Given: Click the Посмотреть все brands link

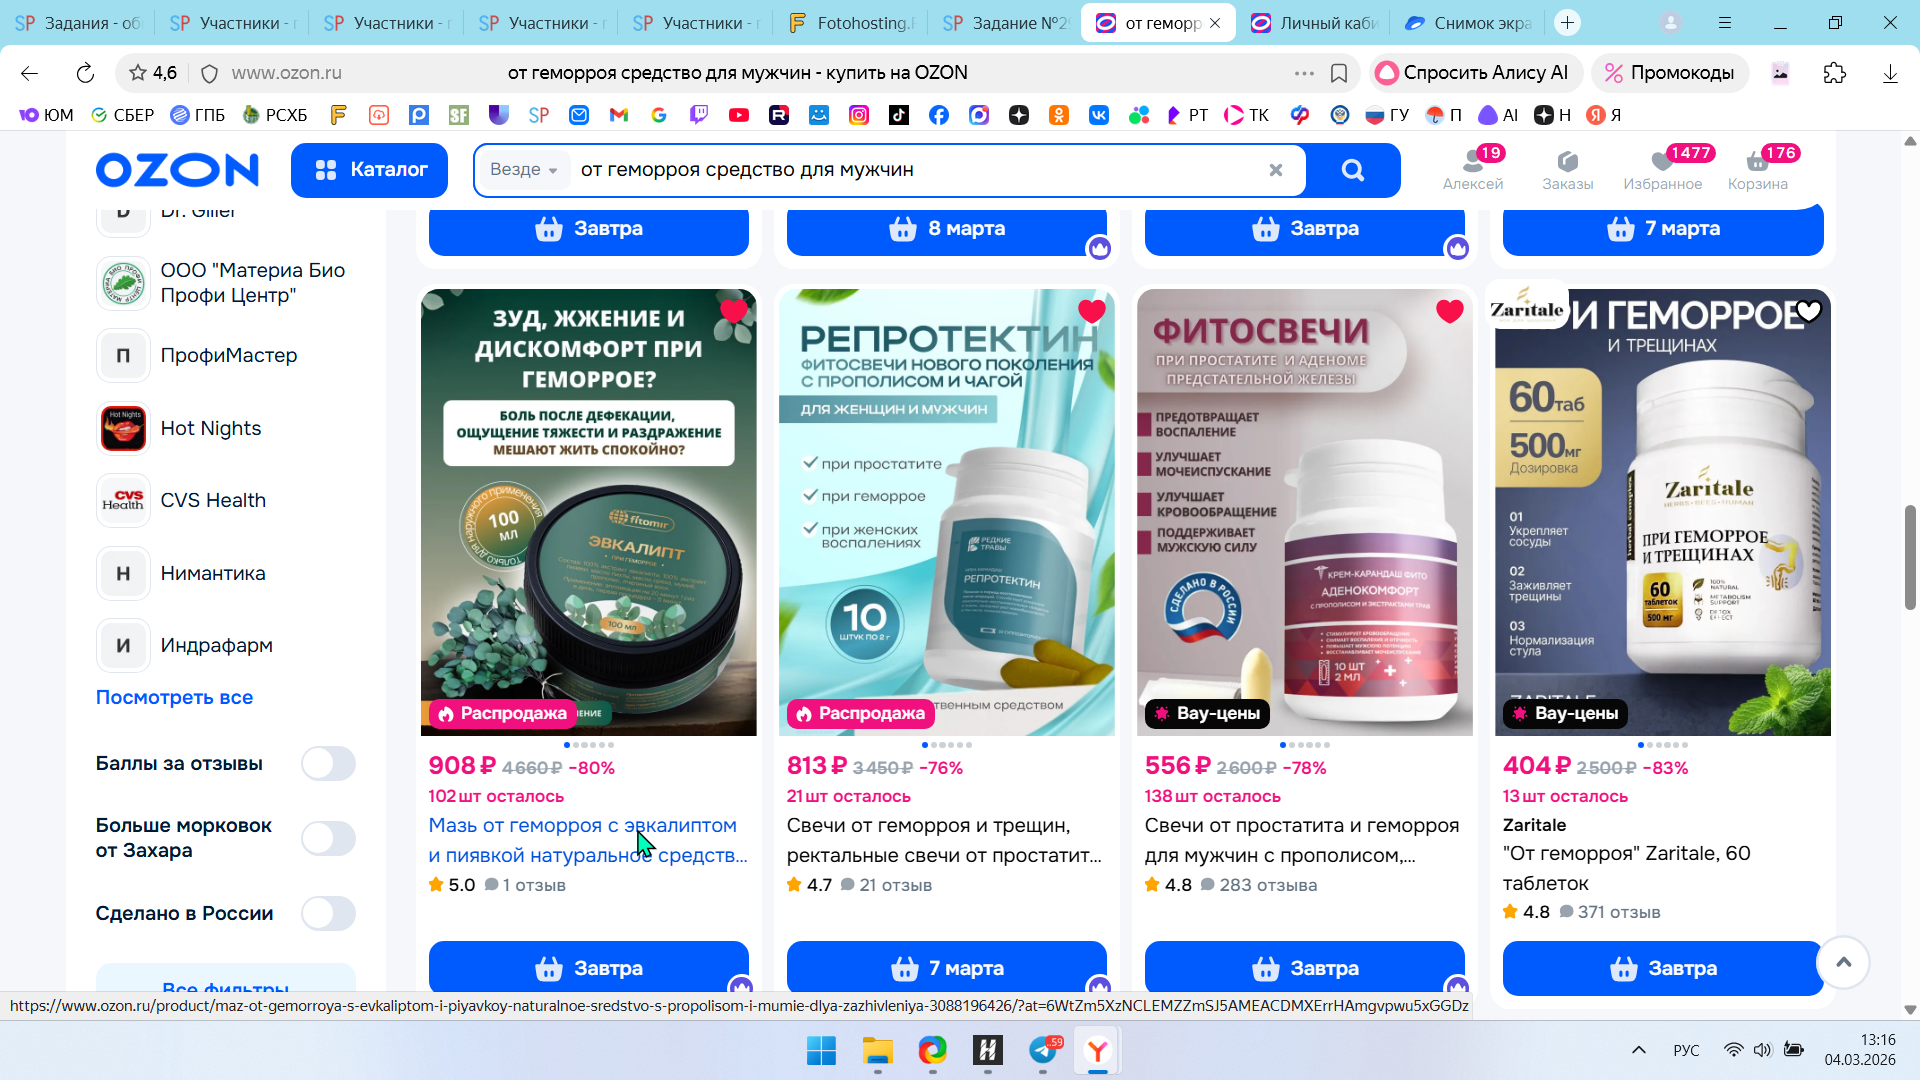Looking at the screenshot, I should (174, 697).
